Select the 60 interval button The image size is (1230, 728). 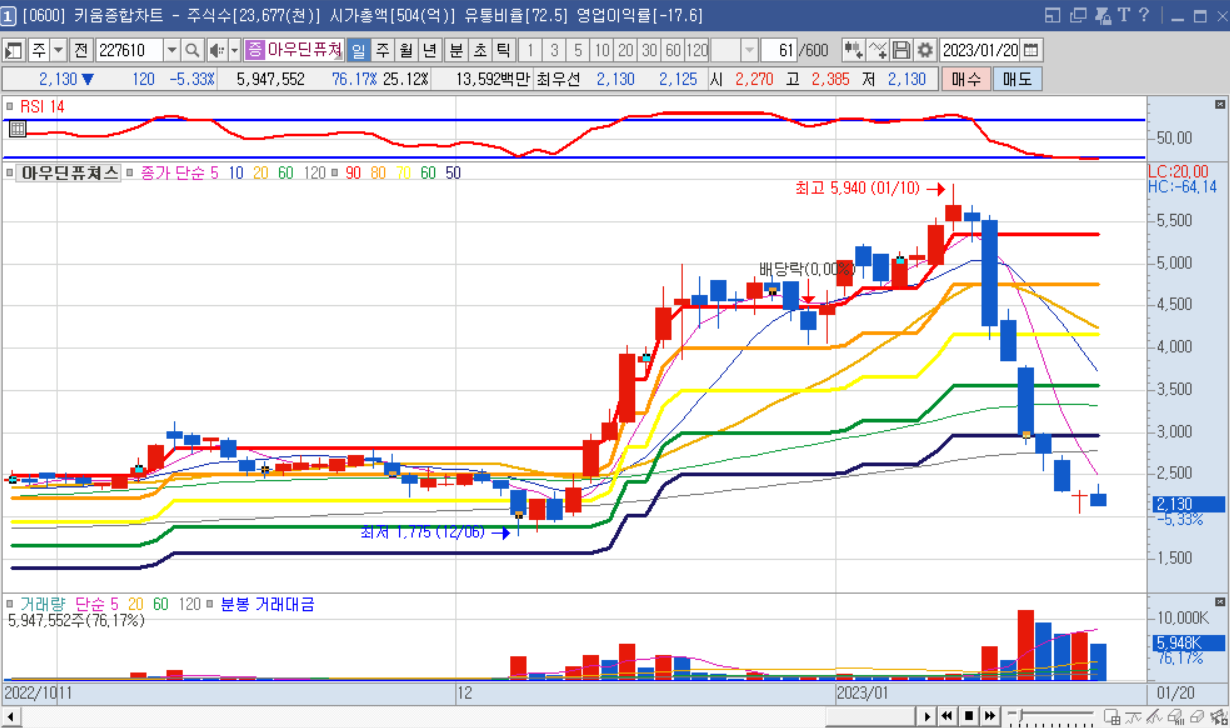coord(673,50)
